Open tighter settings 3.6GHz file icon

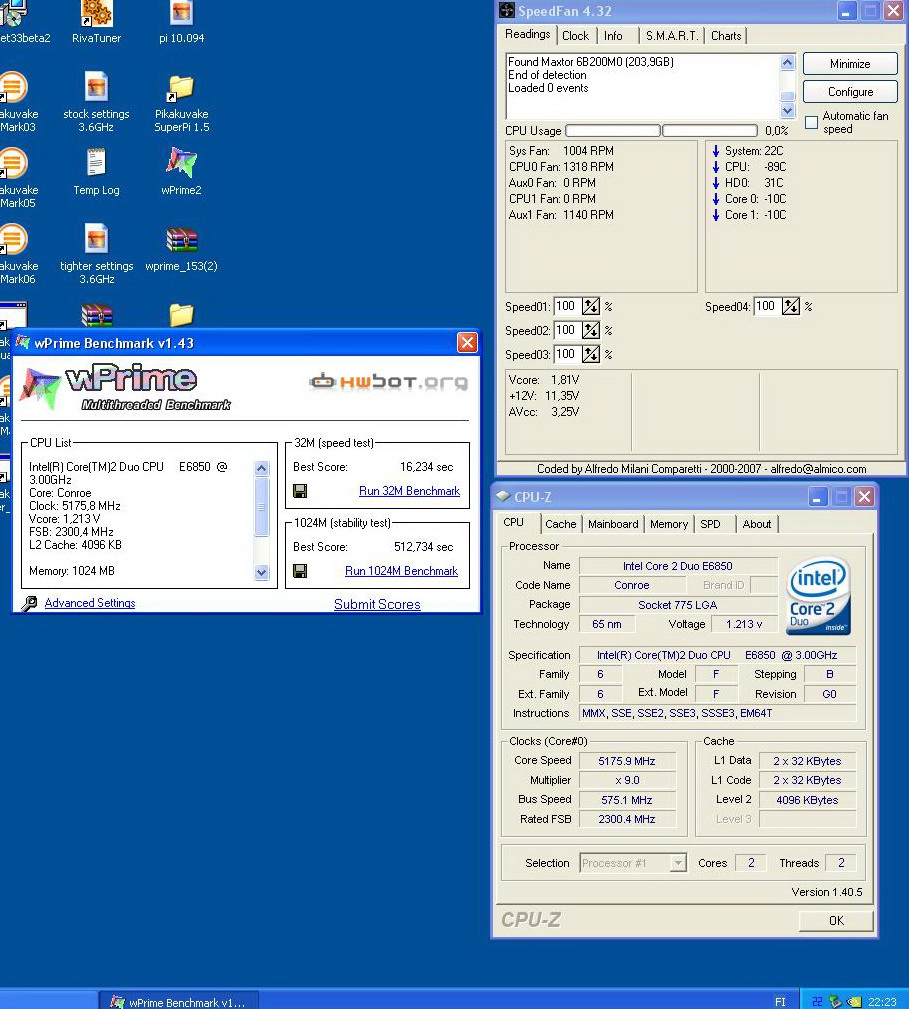tap(96, 253)
